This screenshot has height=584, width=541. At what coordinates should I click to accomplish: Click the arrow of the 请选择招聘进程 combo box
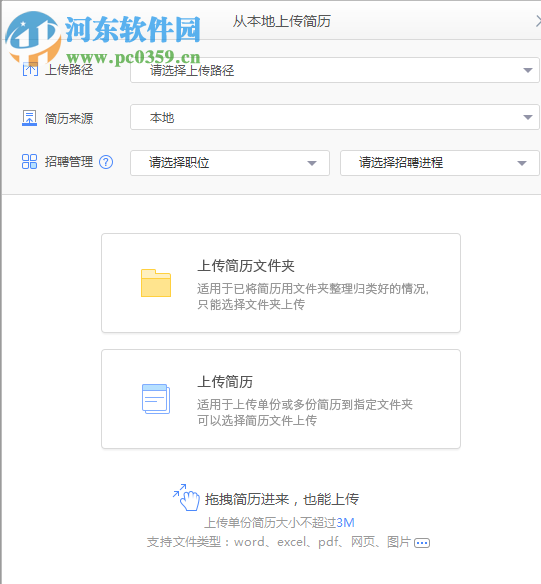522,163
